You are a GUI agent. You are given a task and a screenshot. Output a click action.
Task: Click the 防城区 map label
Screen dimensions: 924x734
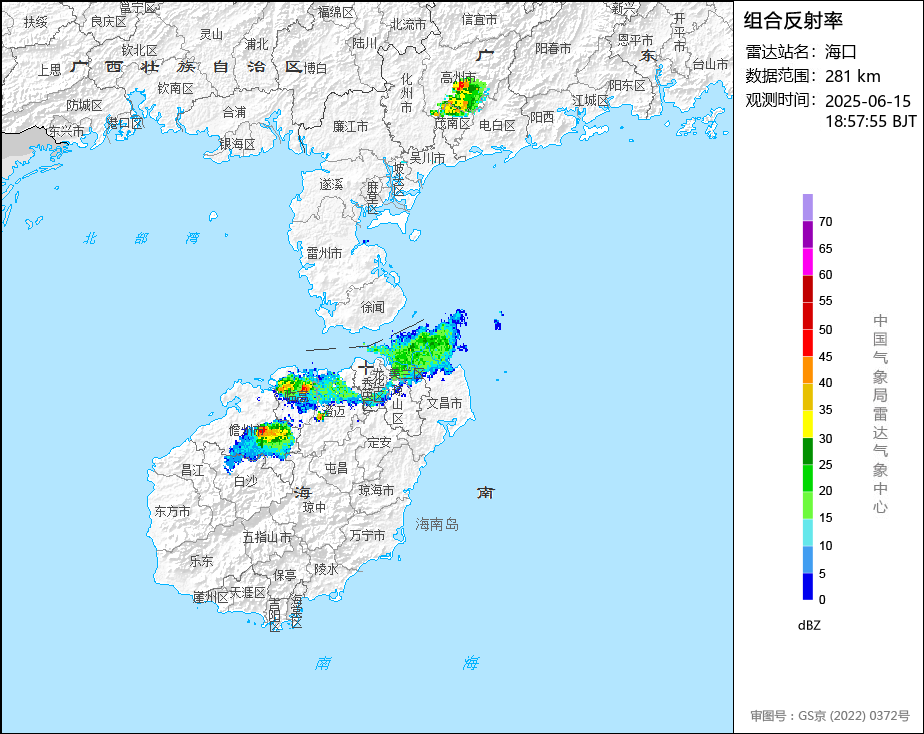pos(84,105)
